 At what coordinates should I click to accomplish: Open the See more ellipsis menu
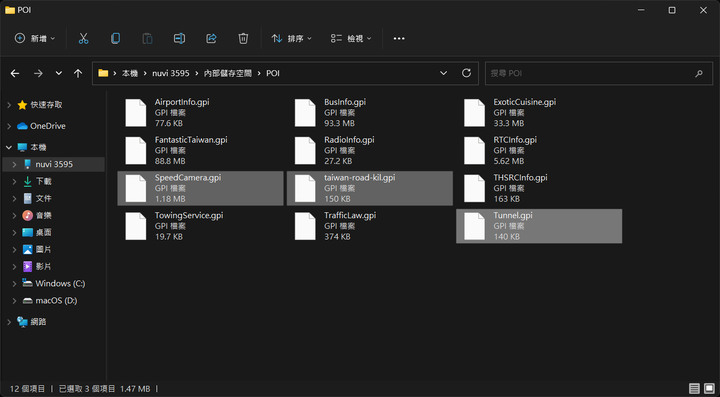pos(399,39)
